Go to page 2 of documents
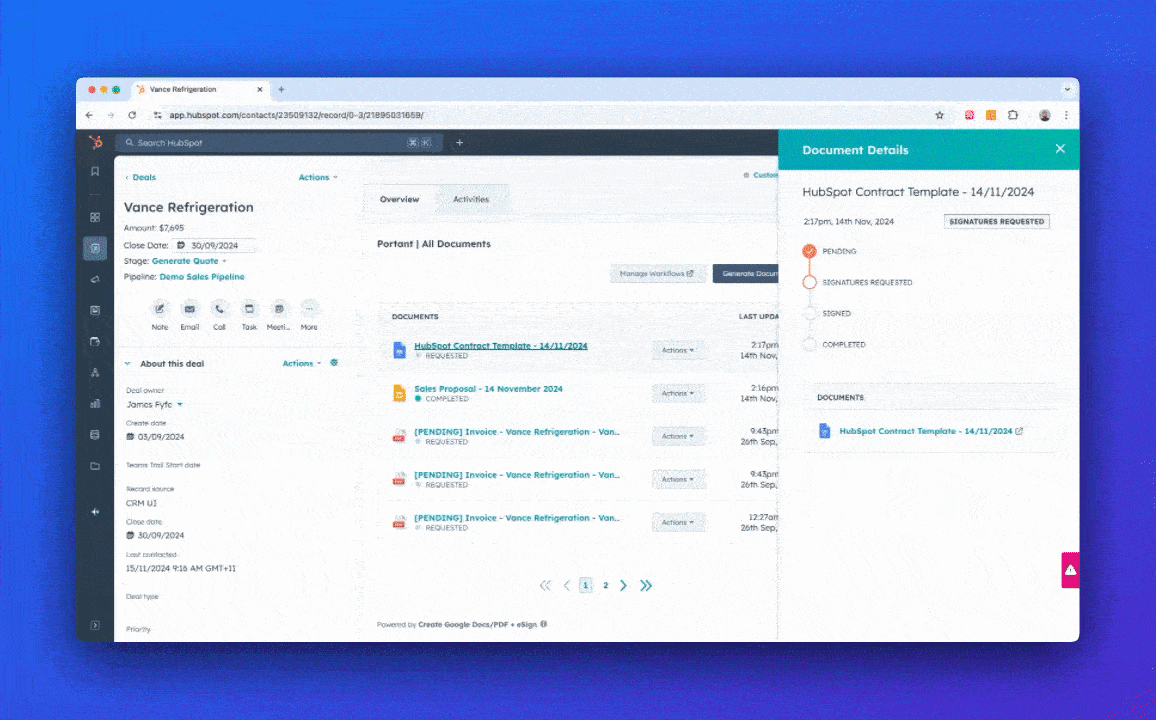The image size is (1156, 720). point(605,585)
